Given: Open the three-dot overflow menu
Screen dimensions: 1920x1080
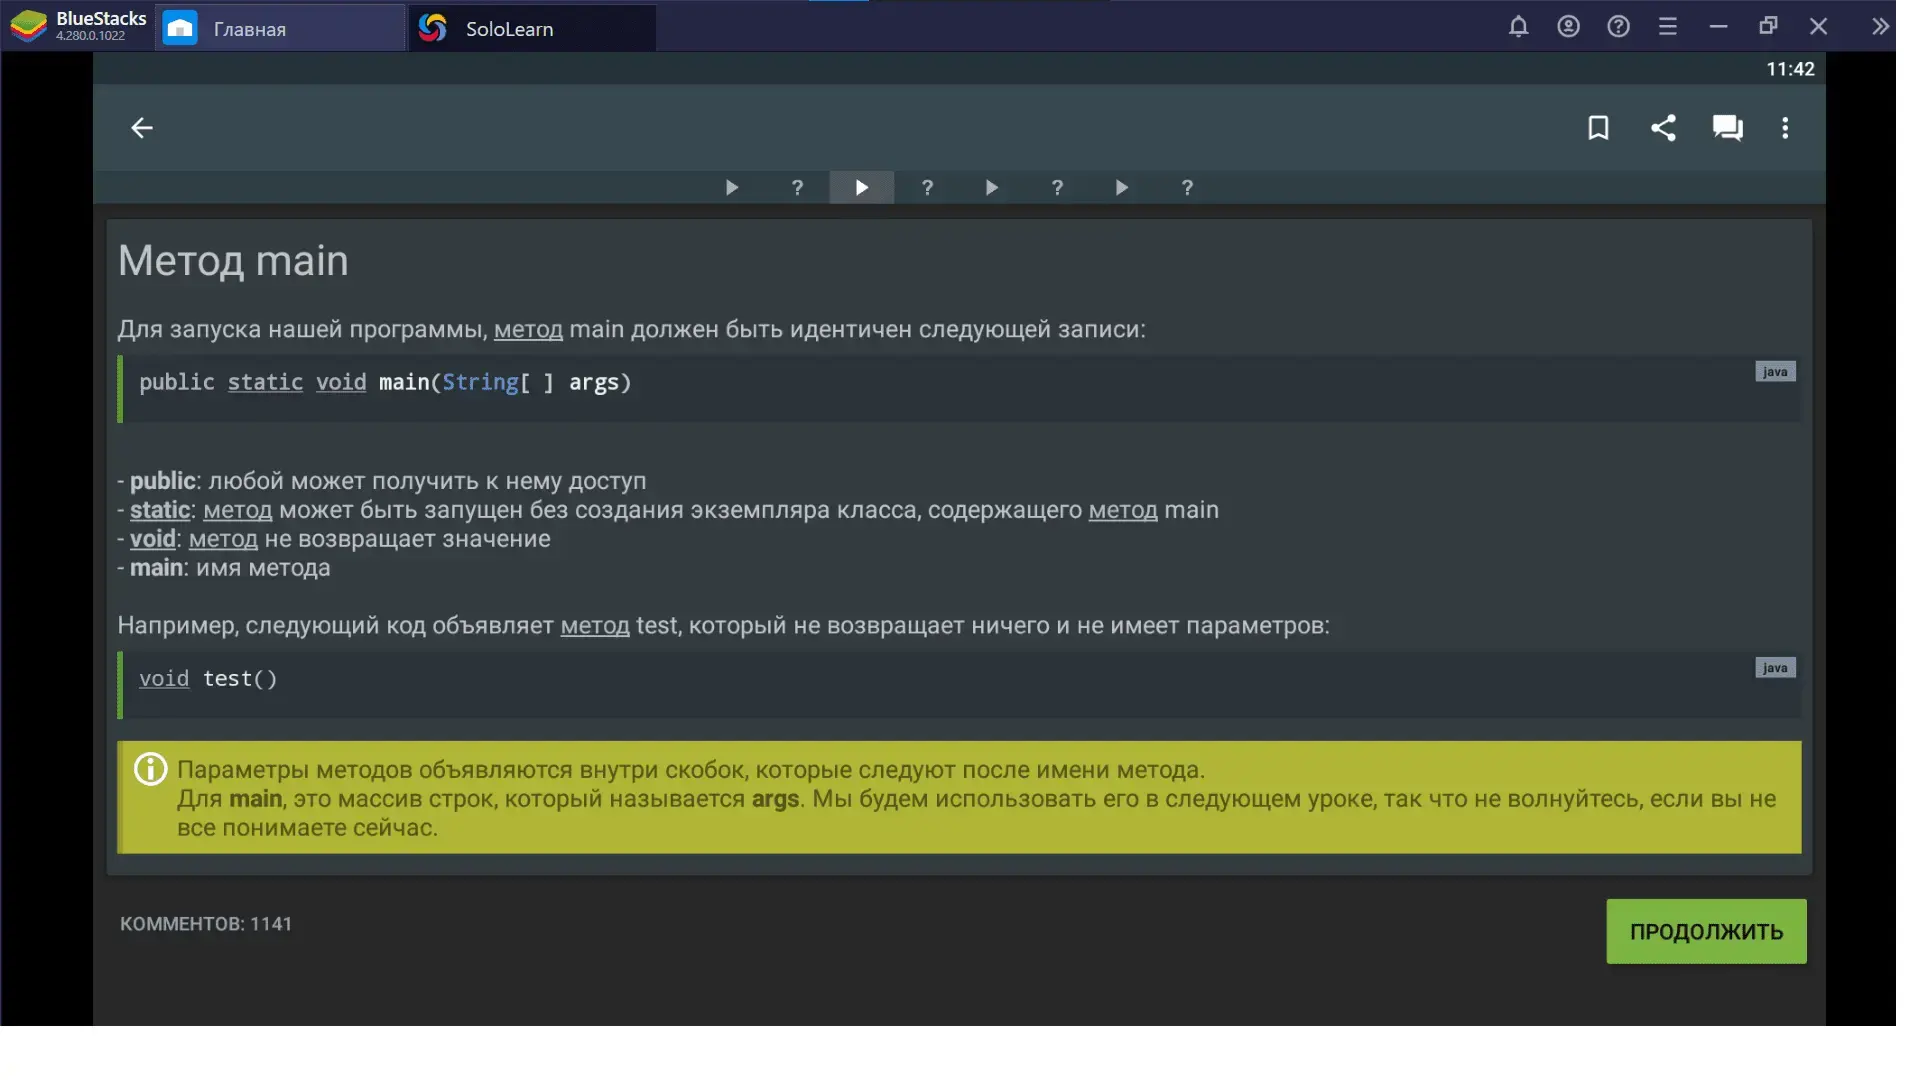Looking at the screenshot, I should coord(1785,128).
